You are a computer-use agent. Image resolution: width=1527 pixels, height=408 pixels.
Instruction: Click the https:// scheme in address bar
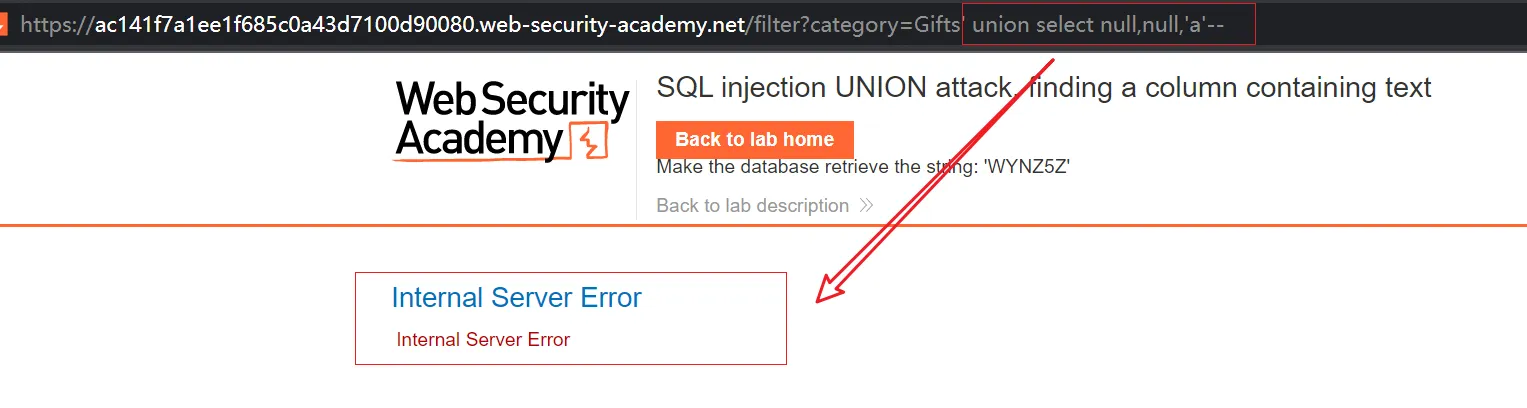coord(56,24)
